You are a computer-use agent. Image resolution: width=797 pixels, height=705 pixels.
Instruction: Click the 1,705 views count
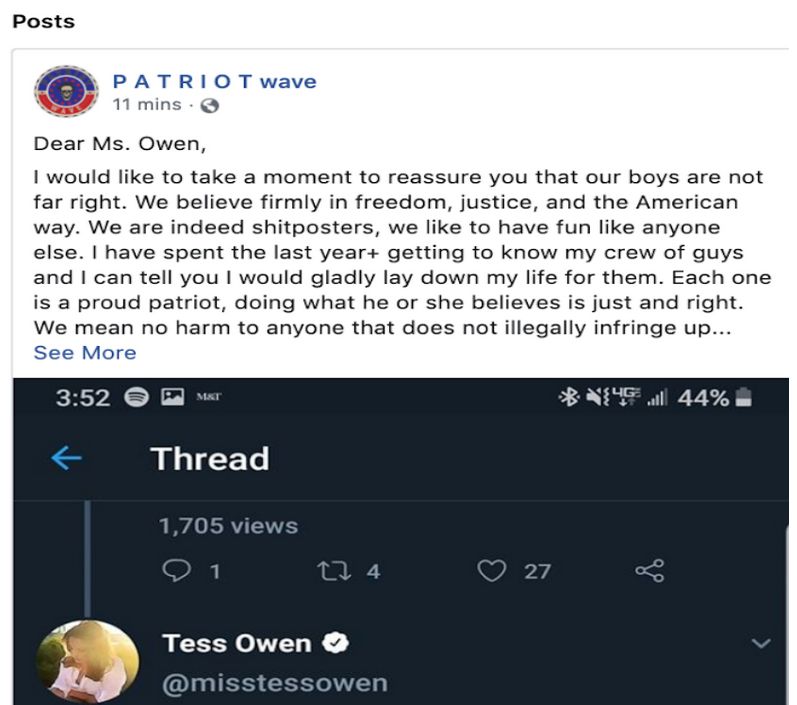coord(228,526)
